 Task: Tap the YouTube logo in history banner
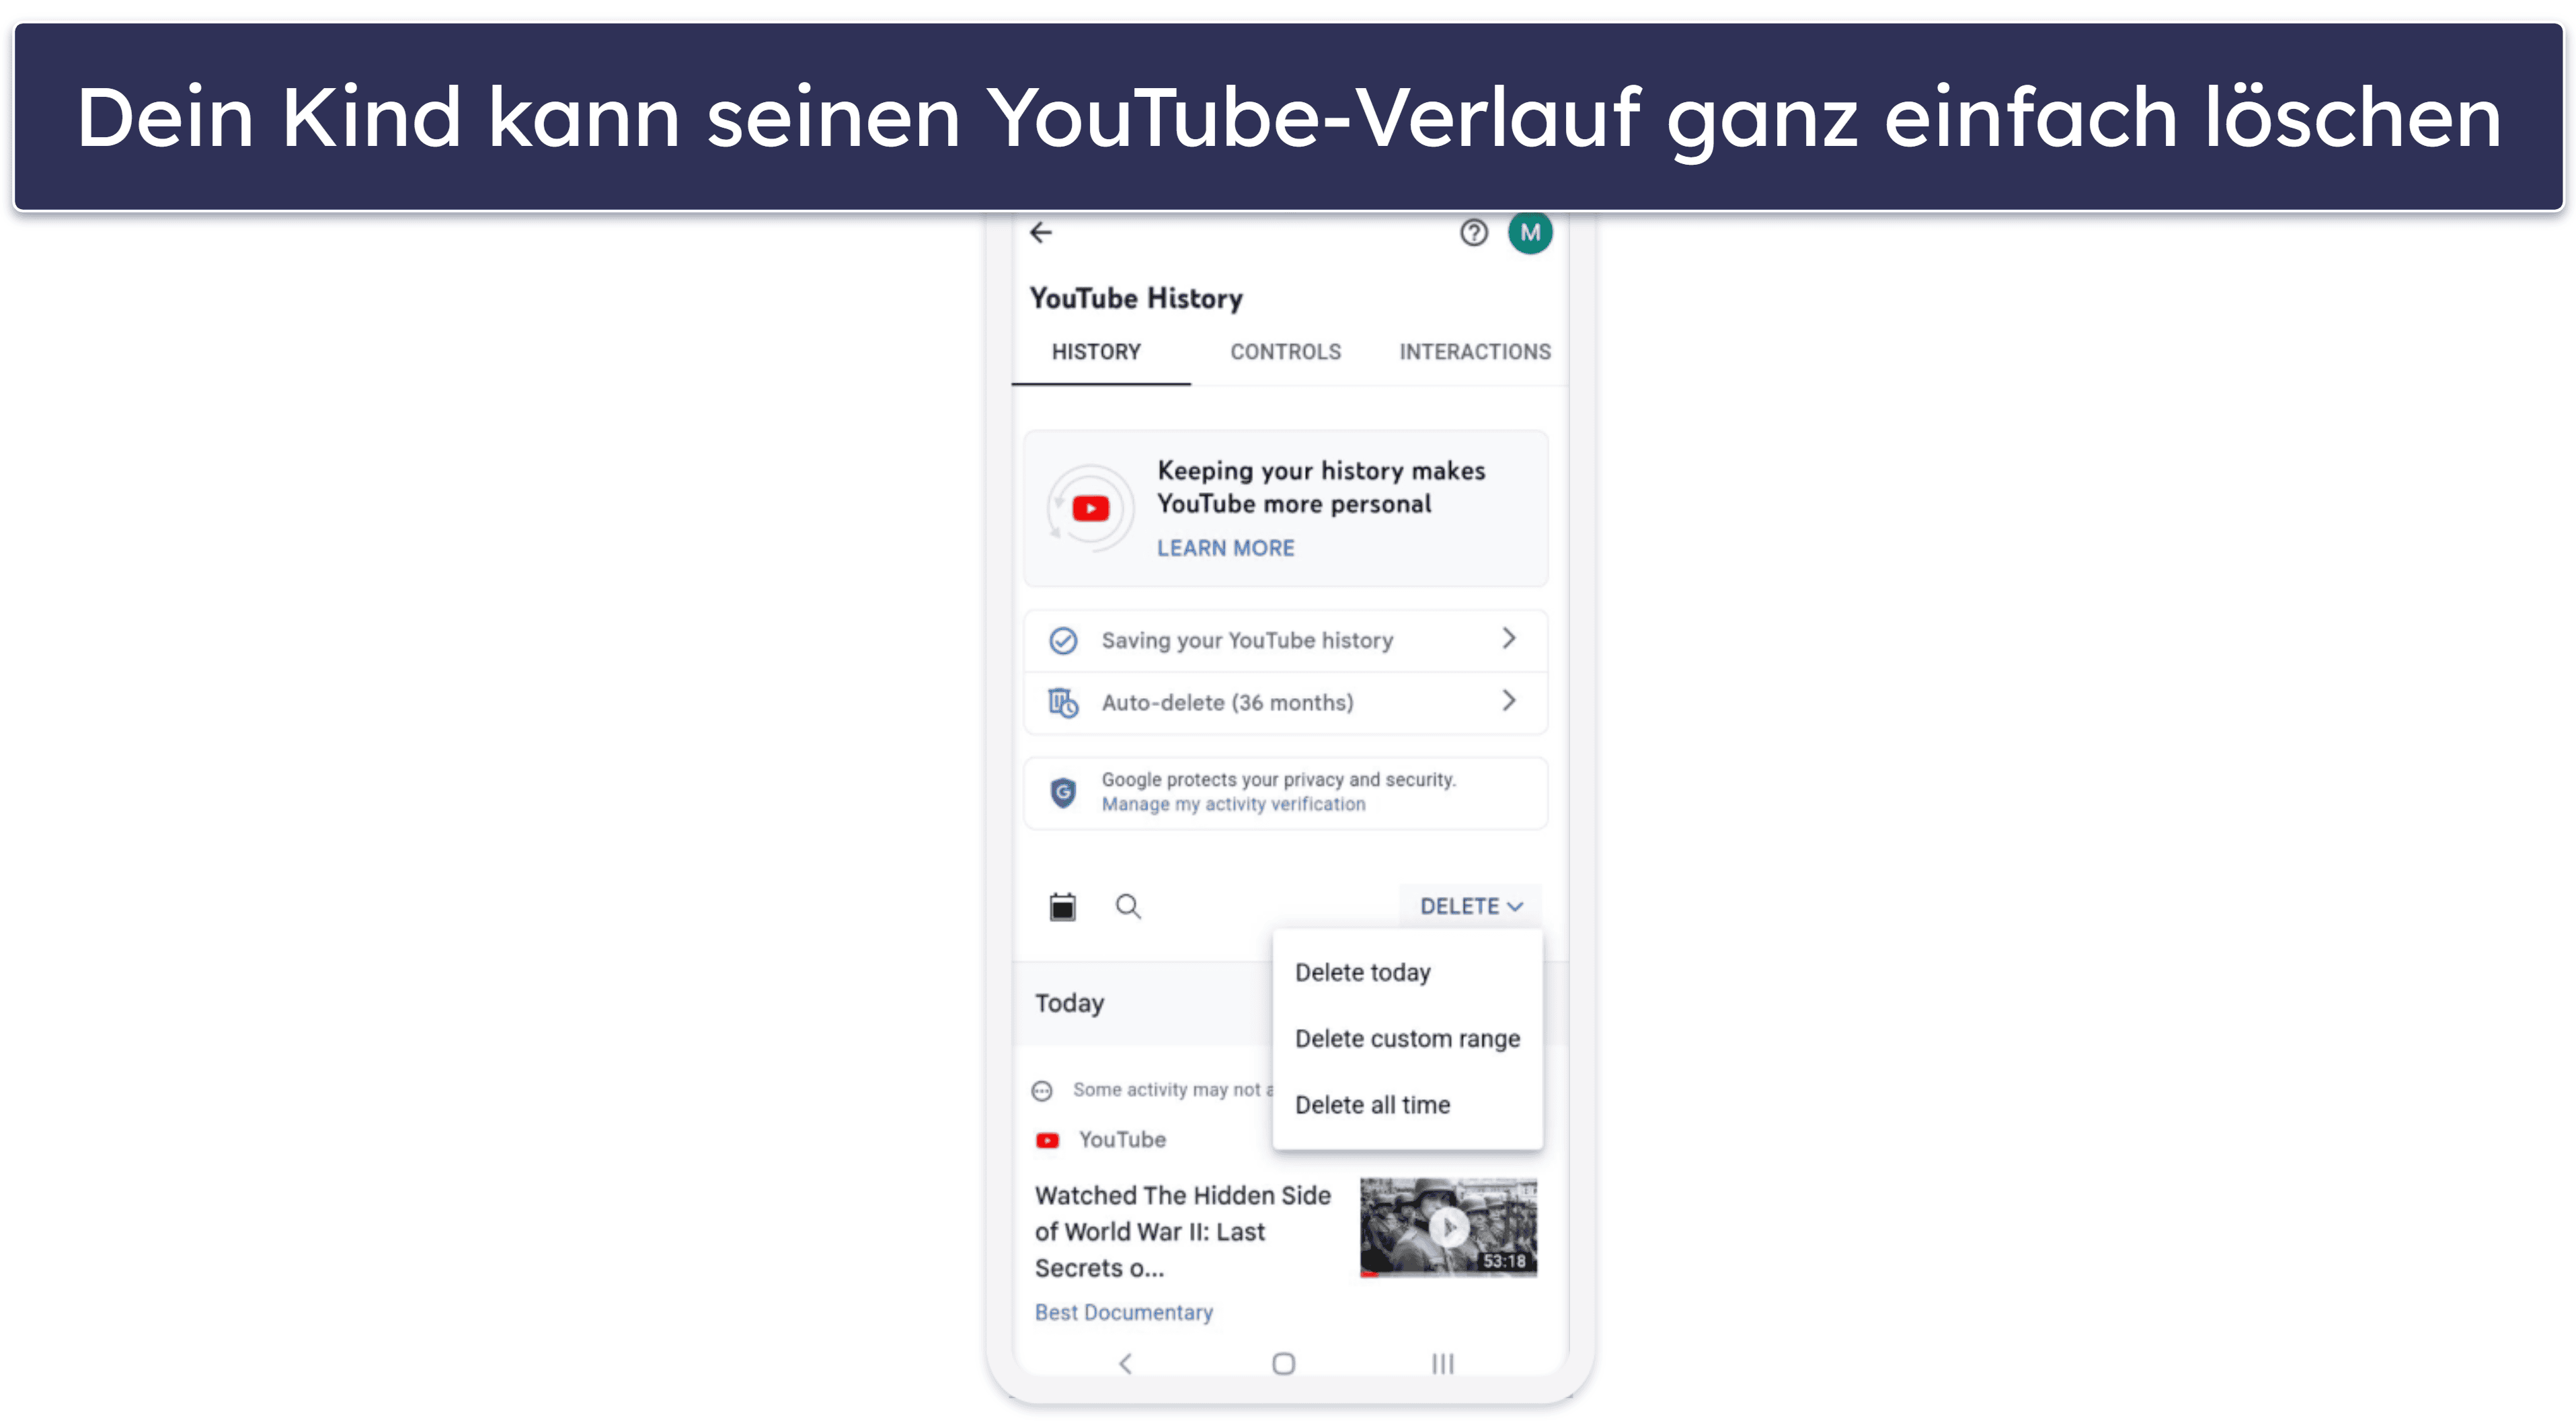(x=1090, y=509)
